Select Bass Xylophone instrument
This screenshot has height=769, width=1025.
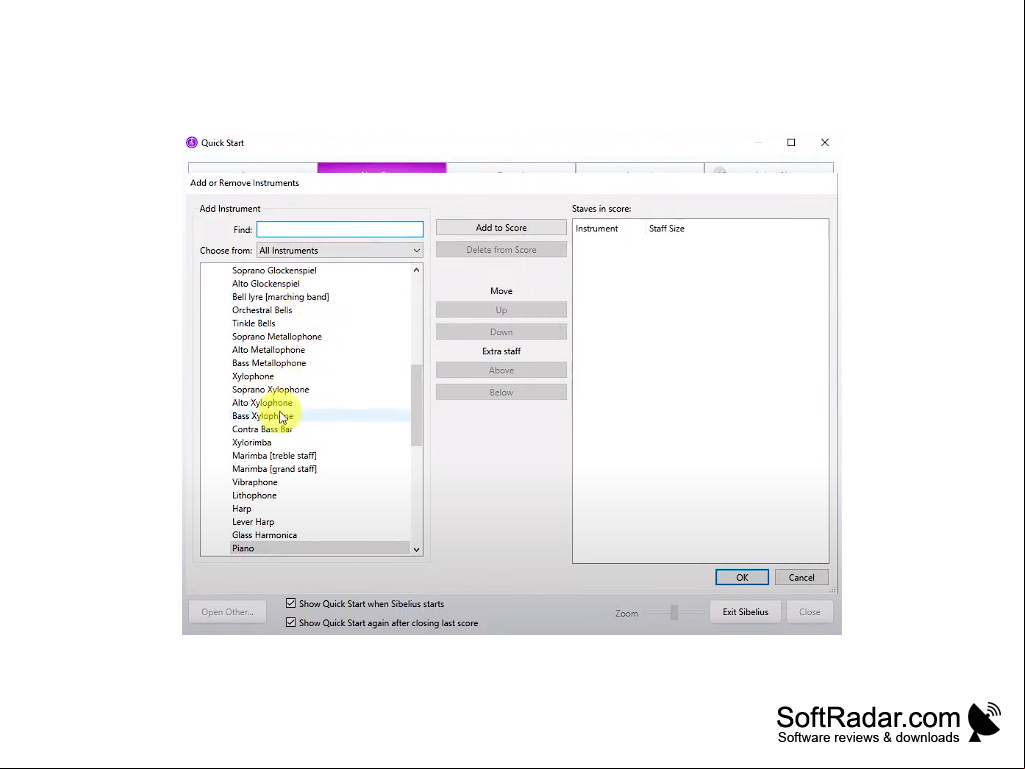tap(262, 416)
